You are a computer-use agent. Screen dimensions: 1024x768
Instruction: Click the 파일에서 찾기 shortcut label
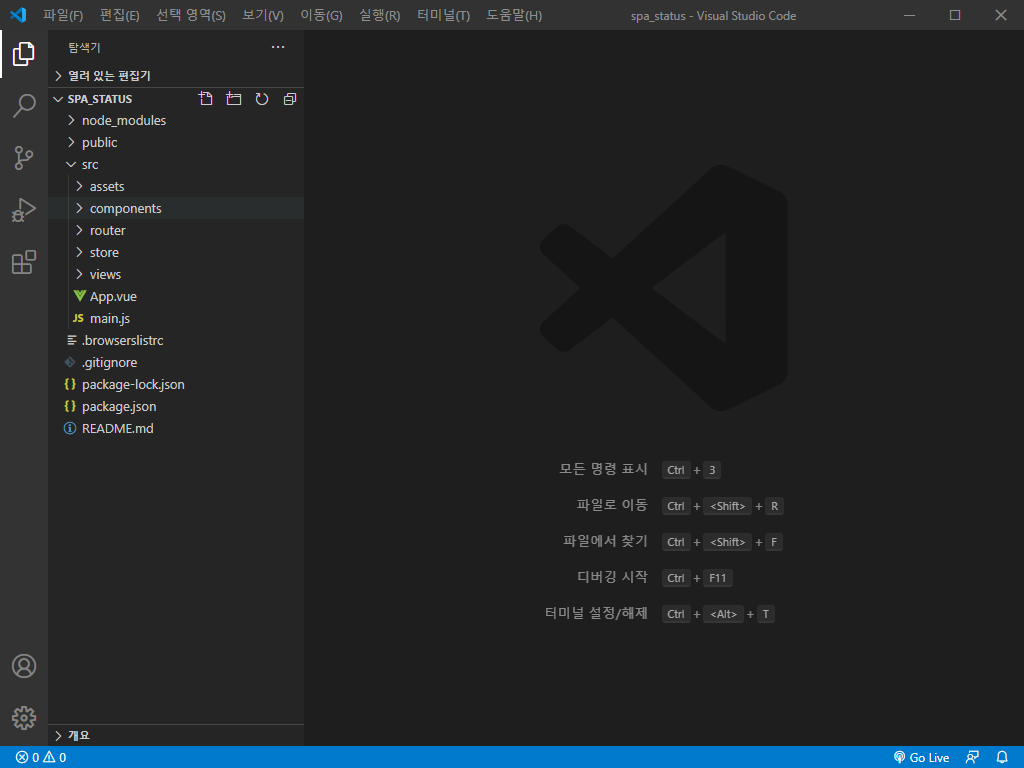[x=605, y=541]
